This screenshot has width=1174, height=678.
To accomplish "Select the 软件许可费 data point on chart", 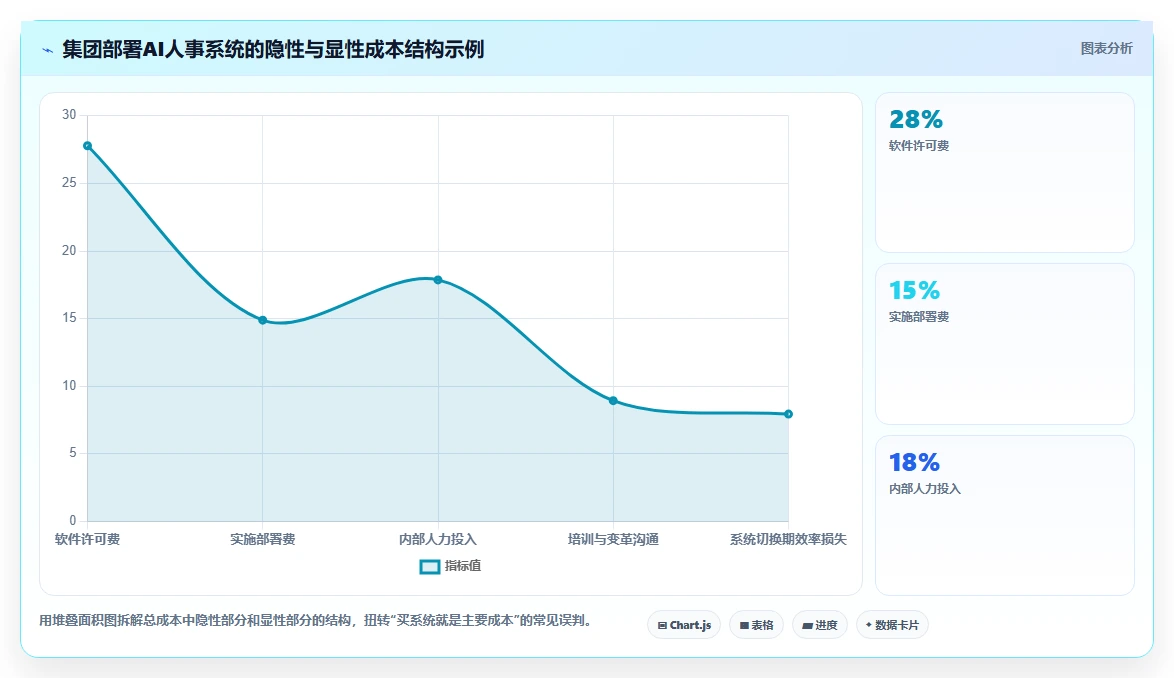I will pyautogui.click(x=88, y=146).
